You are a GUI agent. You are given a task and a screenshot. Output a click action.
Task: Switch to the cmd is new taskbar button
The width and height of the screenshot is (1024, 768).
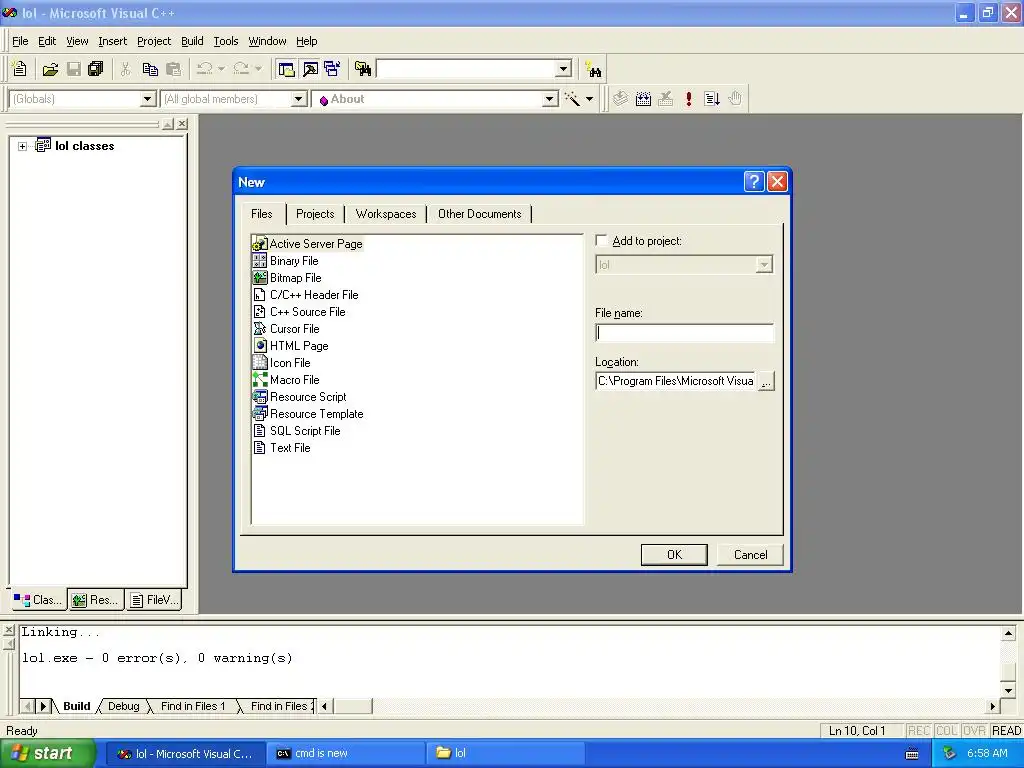click(x=346, y=754)
